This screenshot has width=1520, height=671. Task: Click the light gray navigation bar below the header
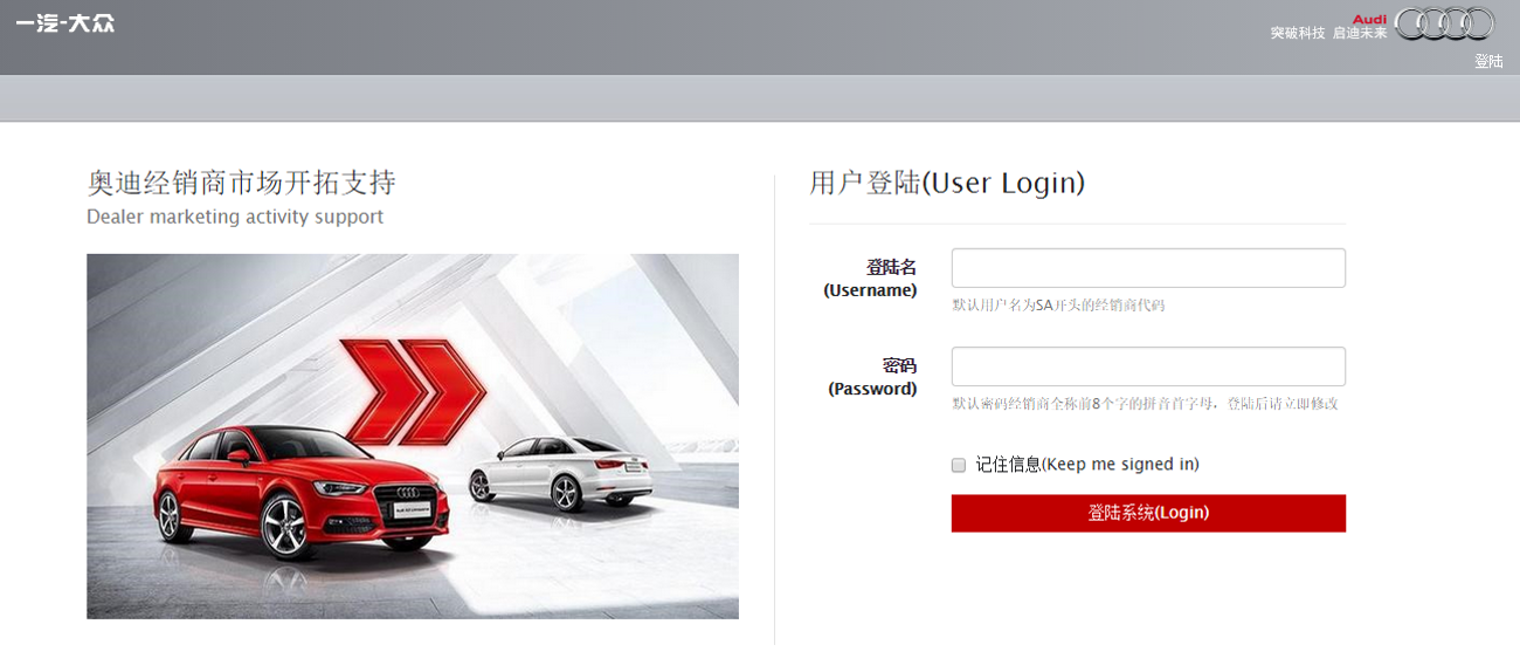[x=760, y=98]
